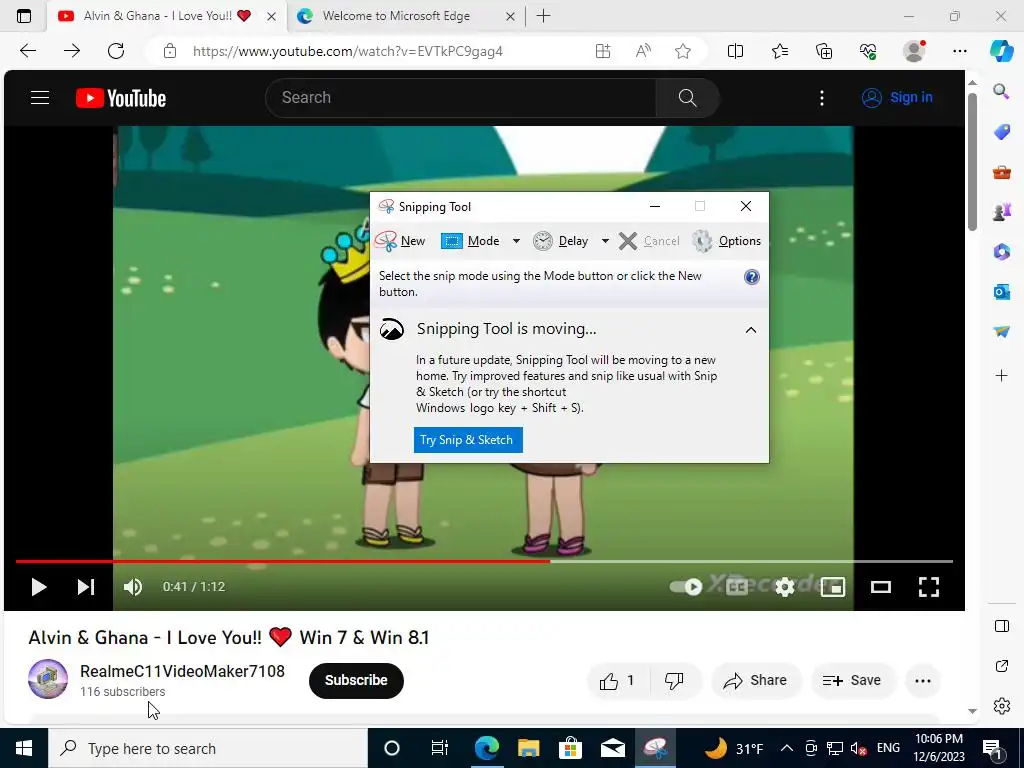The image size is (1024, 768).
Task: Open Edge Settings and more menu
Action: coord(959,51)
